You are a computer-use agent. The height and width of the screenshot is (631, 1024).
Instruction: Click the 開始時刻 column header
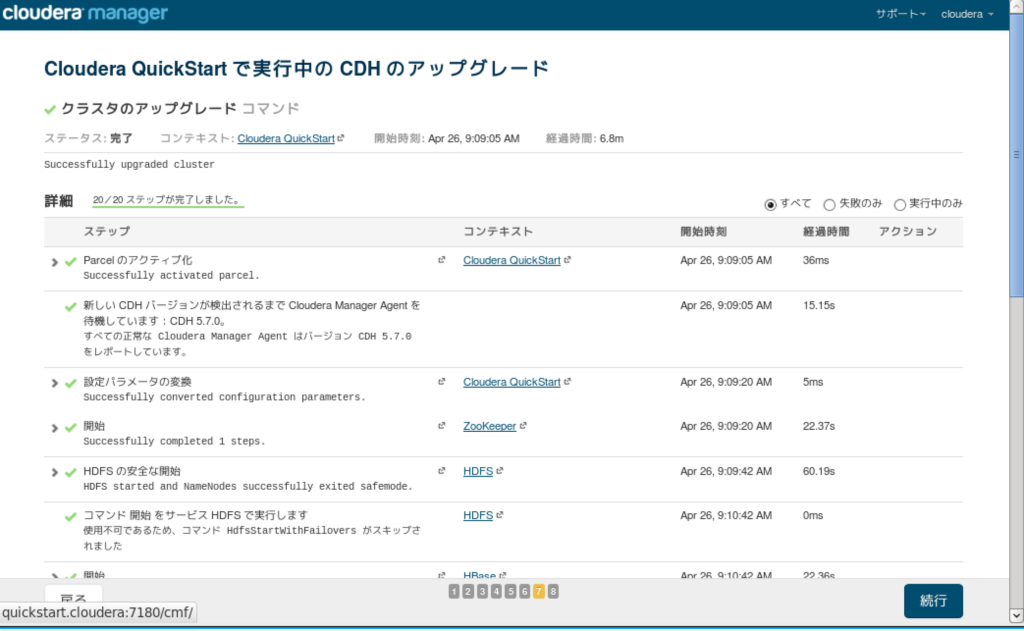703,231
